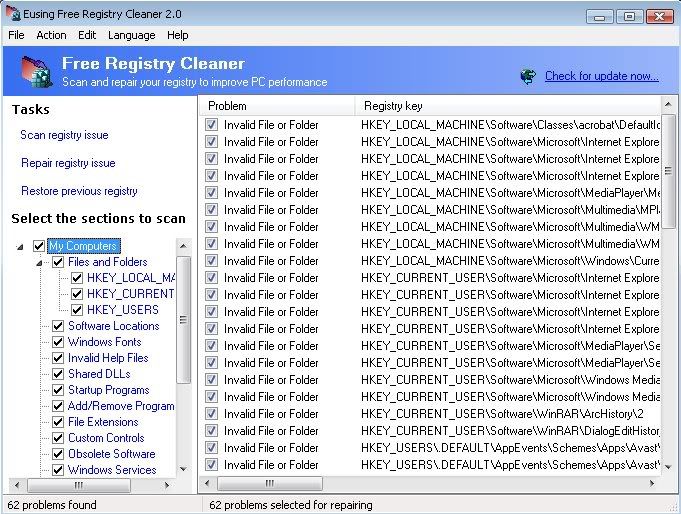Click Check for update now link
The width and height of the screenshot is (681, 514).
[x=602, y=76]
